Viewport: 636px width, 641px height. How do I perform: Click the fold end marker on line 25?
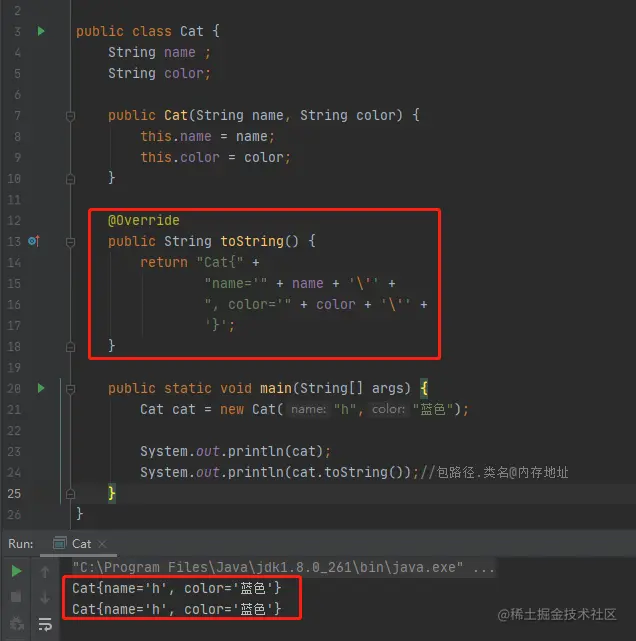pyautogui.click(x=70, y=494)
